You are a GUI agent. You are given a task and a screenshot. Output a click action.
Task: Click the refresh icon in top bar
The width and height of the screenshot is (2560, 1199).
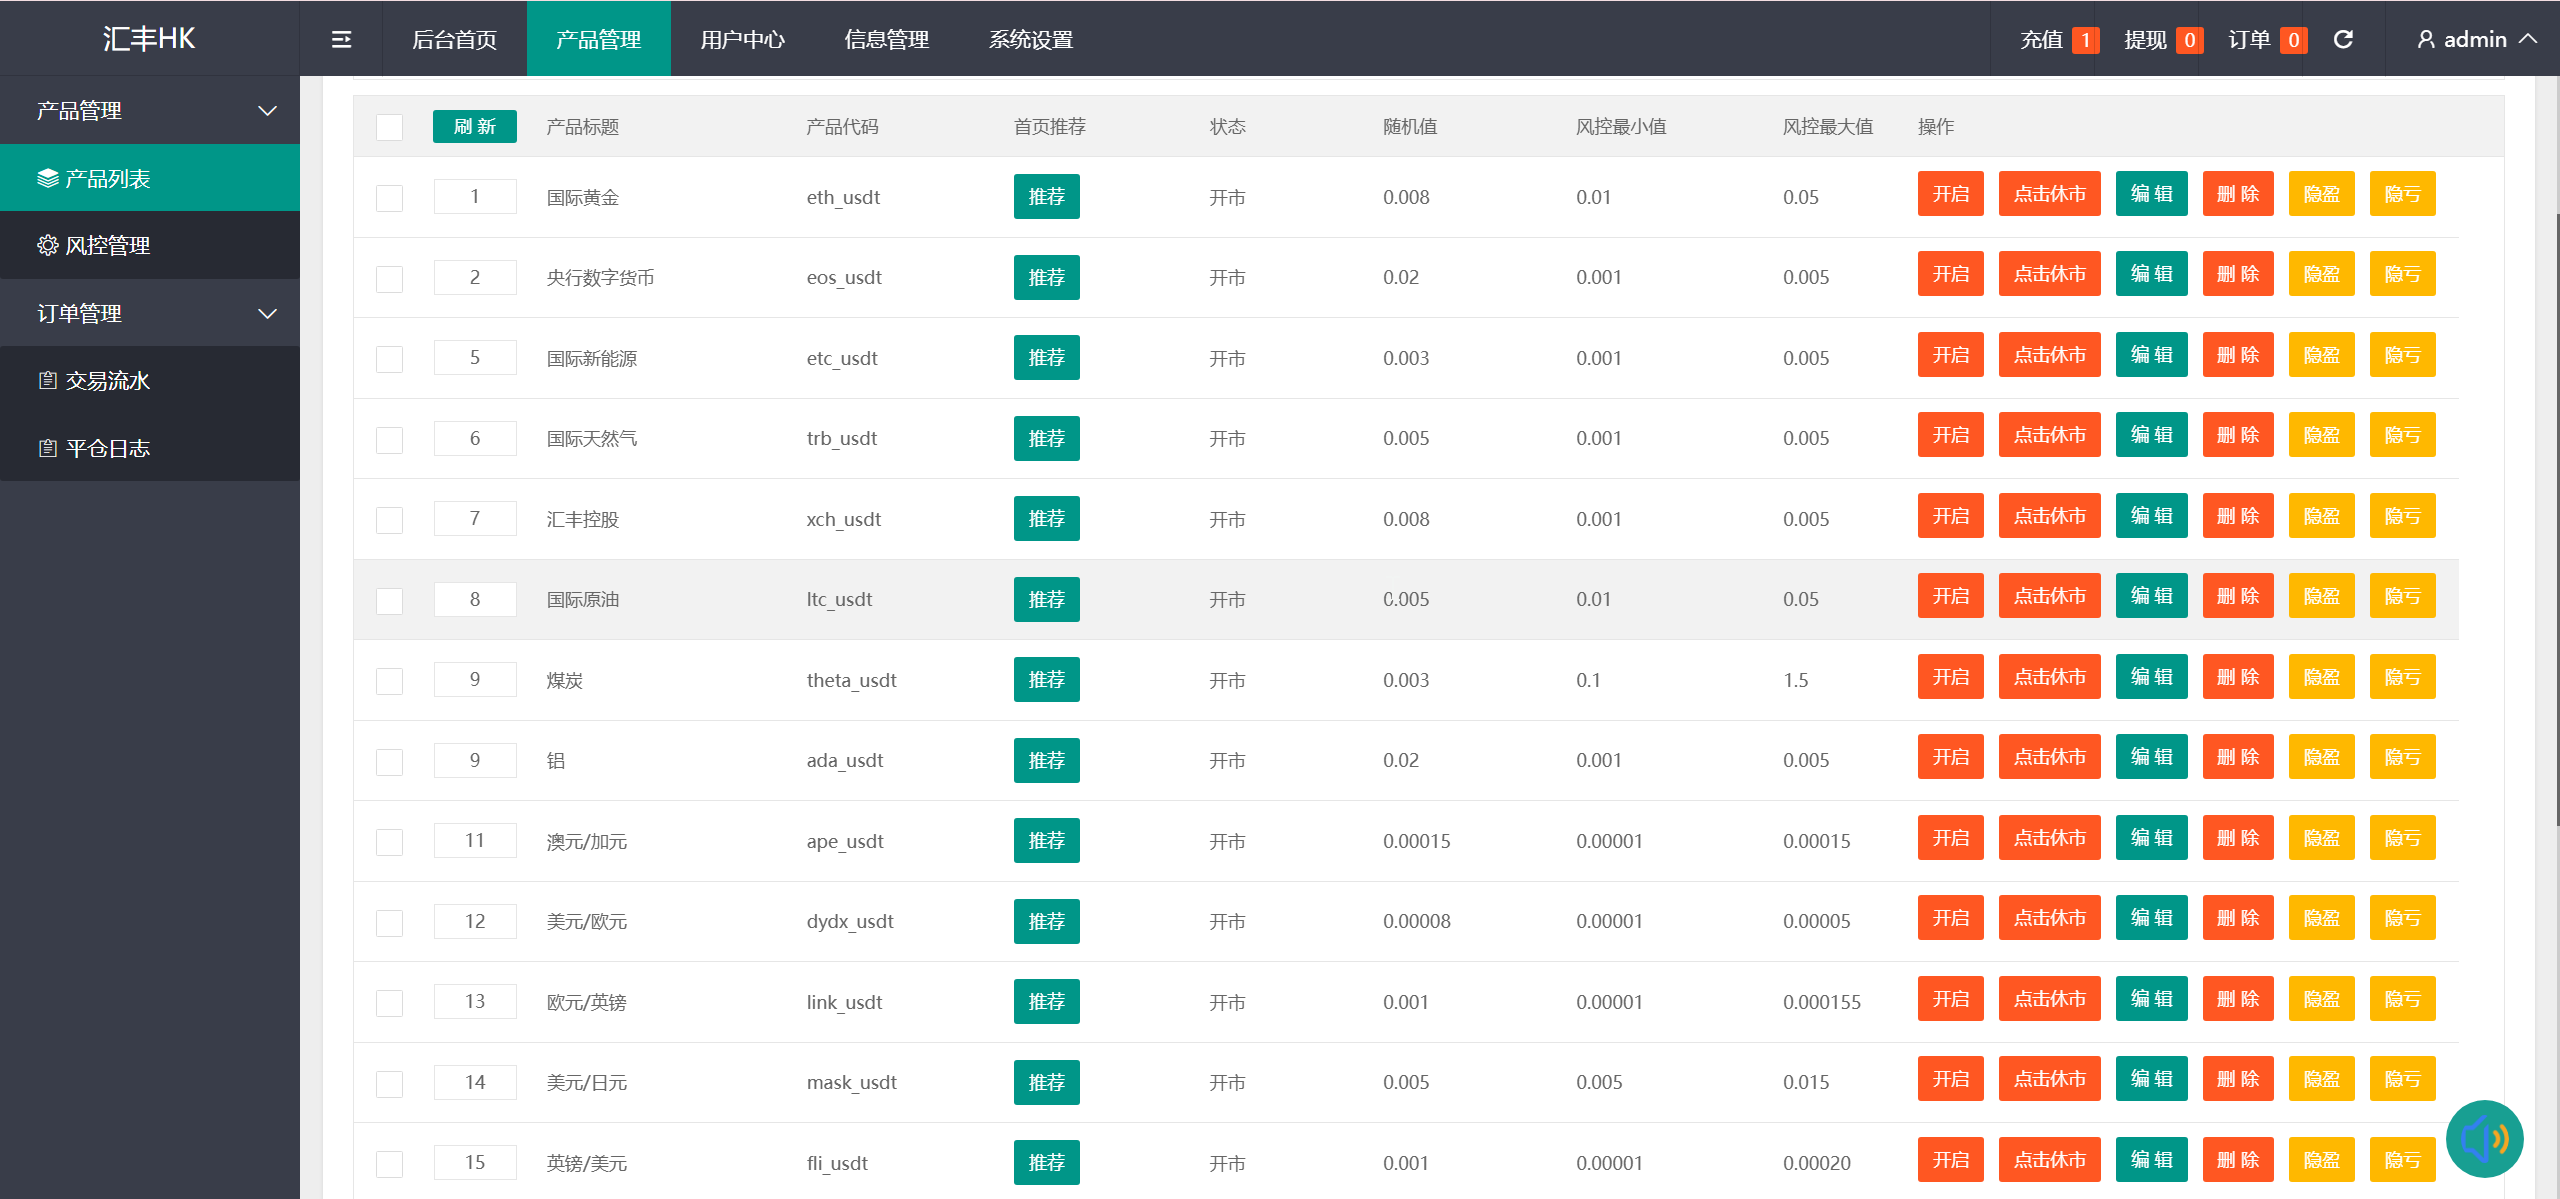click(2343, 39)
